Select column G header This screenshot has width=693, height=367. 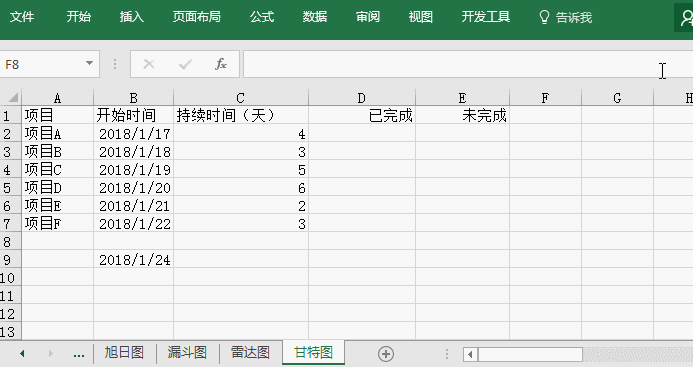click(617, 98)
